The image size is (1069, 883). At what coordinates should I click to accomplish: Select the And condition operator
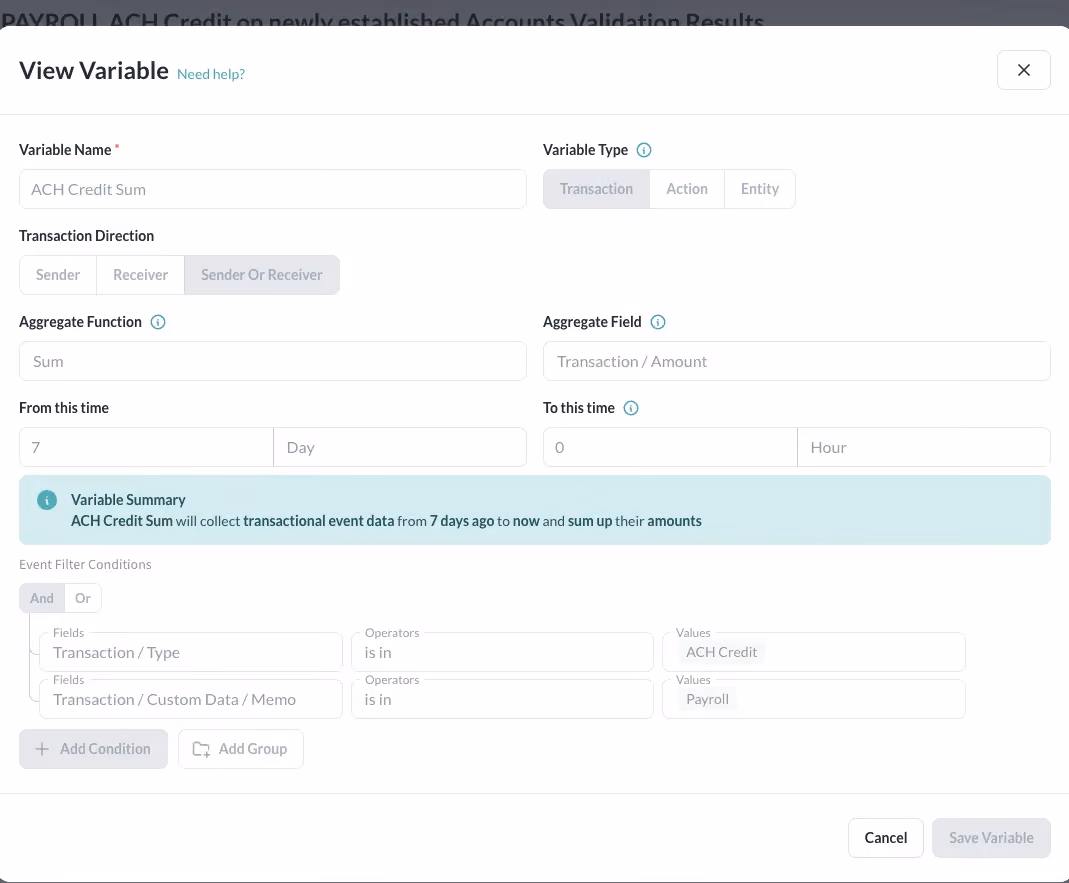point(42,598)
